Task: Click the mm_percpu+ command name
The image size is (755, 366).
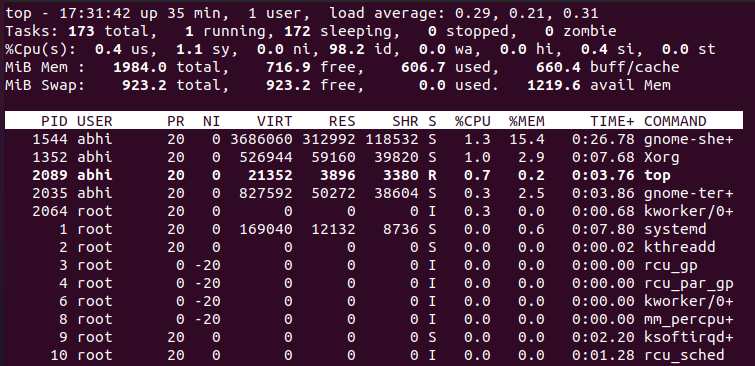Action: [689, 319]
